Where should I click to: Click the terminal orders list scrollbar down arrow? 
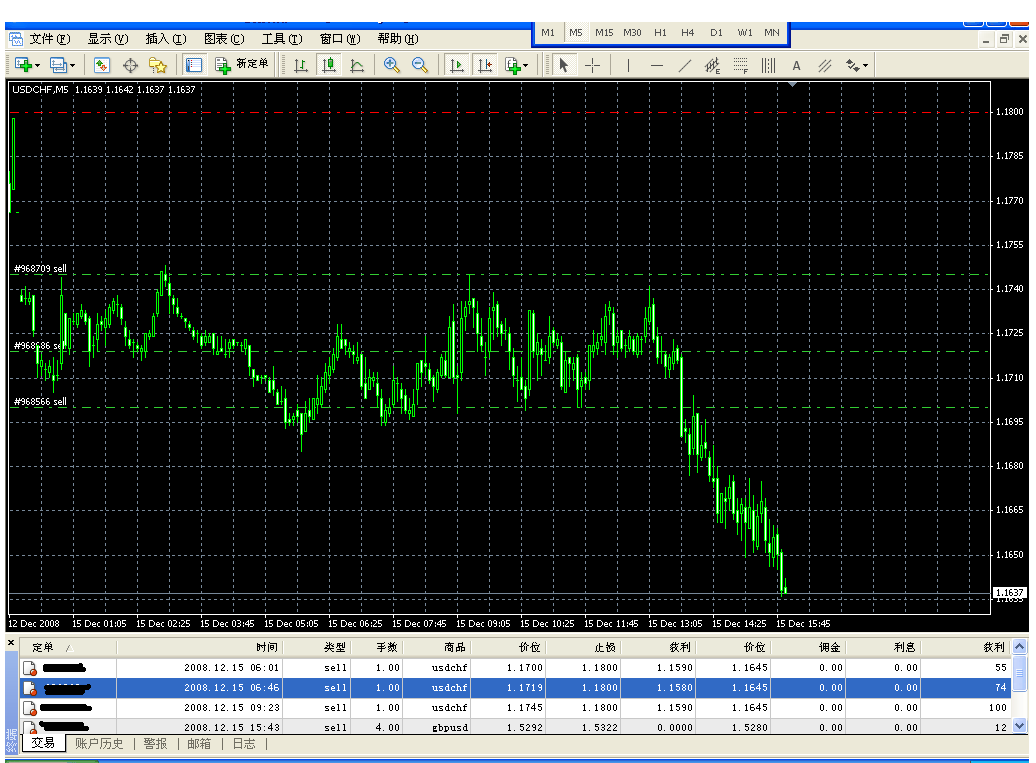(1020, 727)
